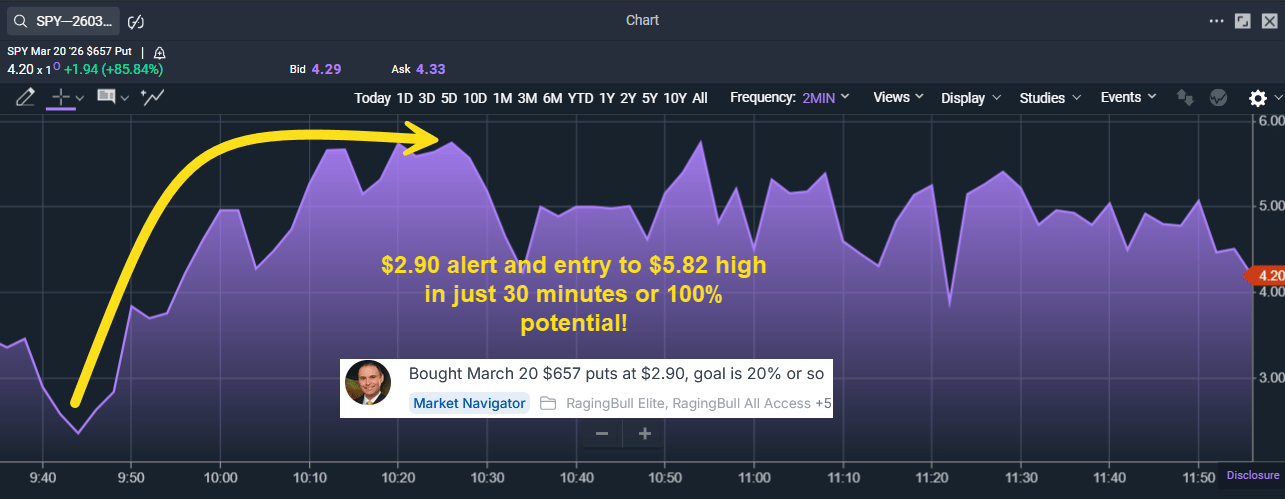Set a price alert with the bell icon

click(160, 52)
